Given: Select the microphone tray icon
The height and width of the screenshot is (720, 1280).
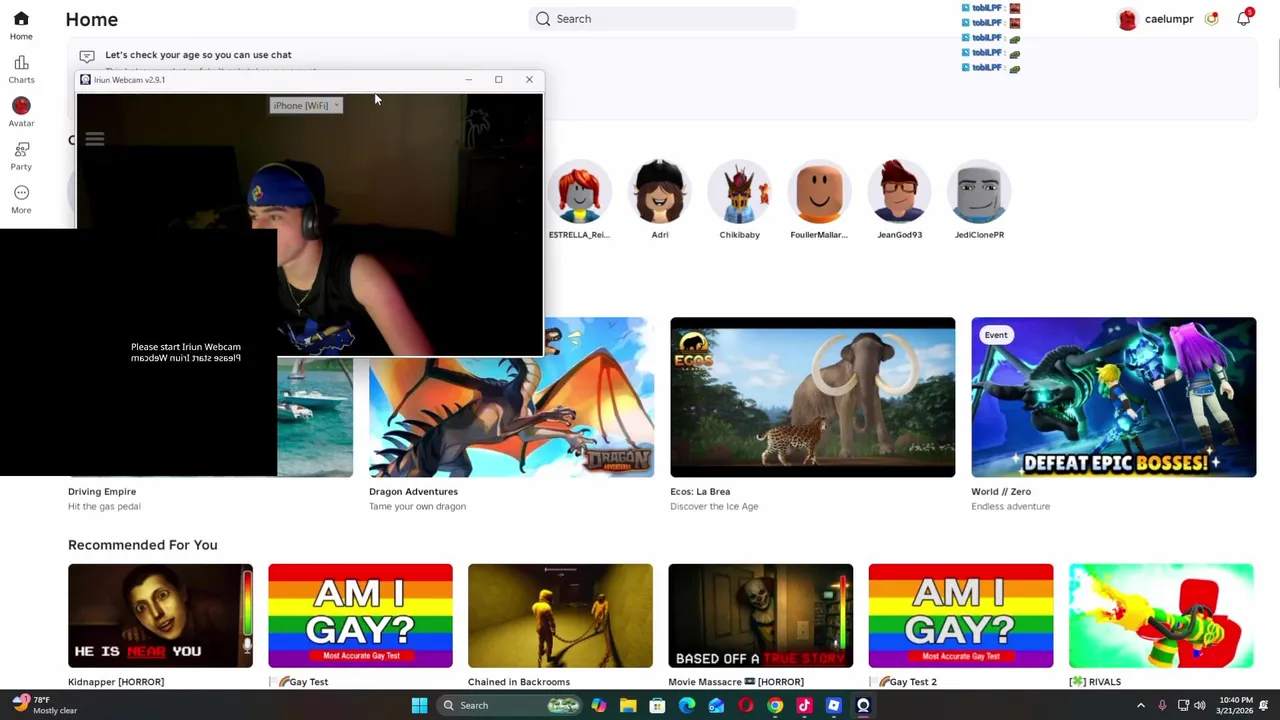Looking at the screenshot, I should pyautogui.click(x=1162, y=705).
